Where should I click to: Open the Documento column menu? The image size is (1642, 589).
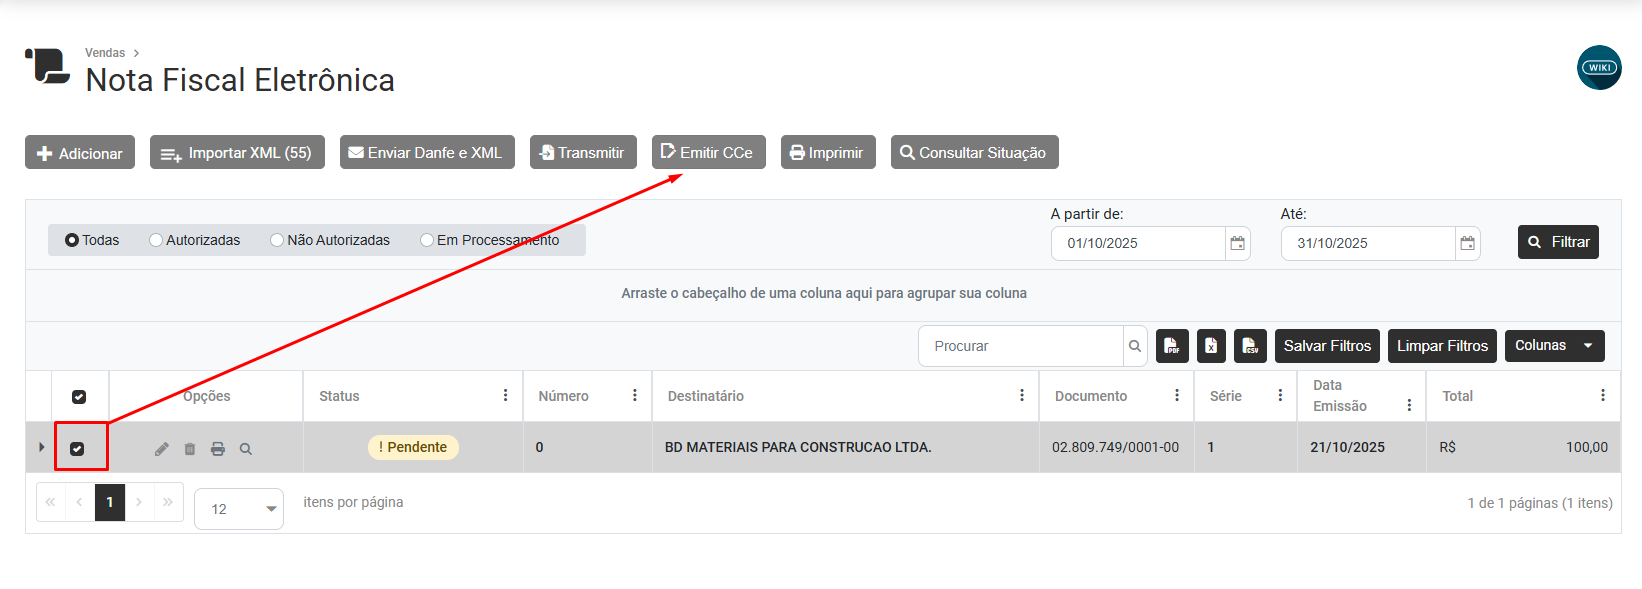[1176, 396]
